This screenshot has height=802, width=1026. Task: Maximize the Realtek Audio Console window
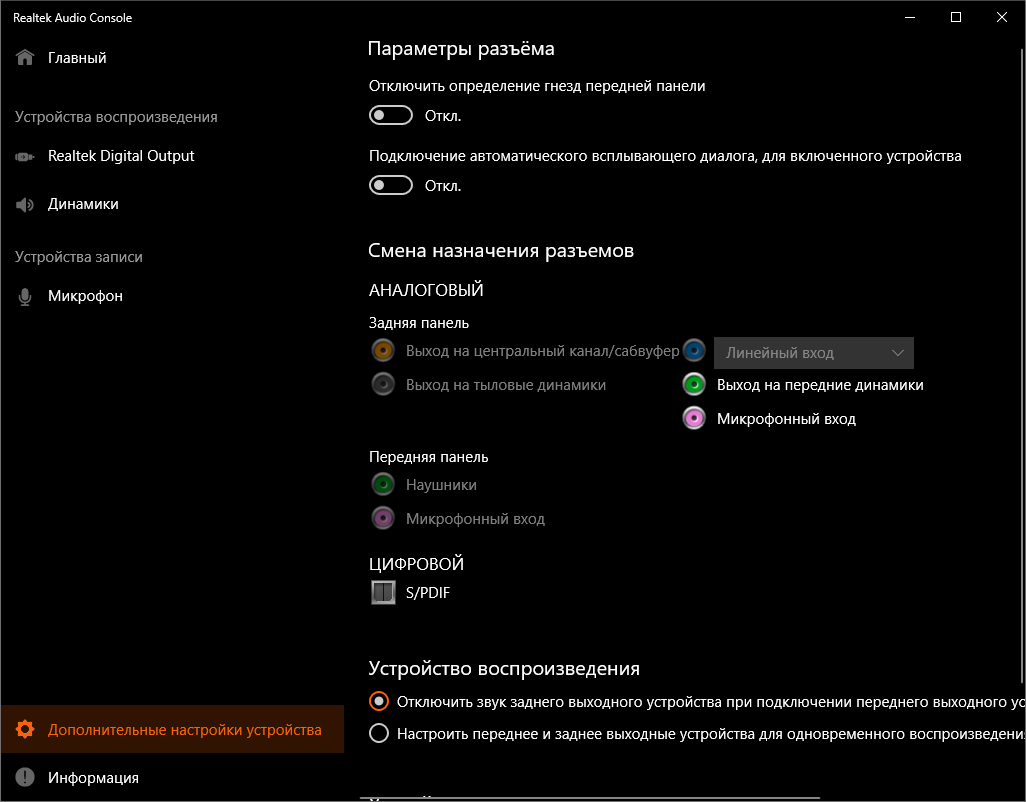tap(956, 17)
